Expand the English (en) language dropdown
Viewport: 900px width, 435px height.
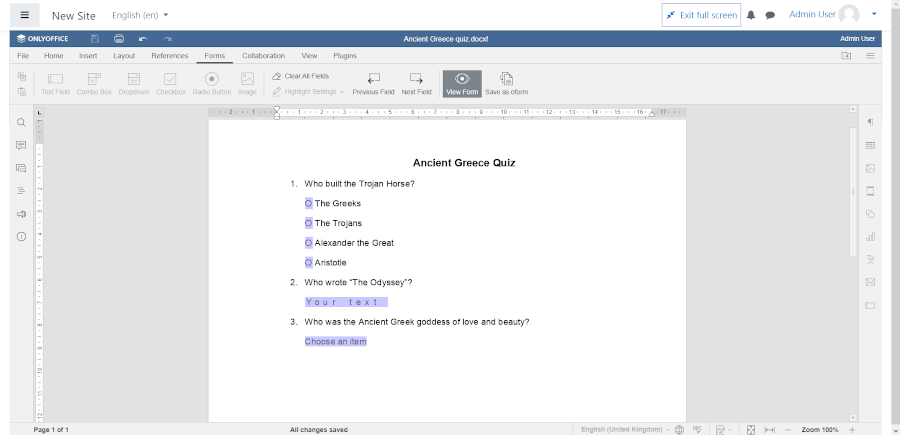140,15
